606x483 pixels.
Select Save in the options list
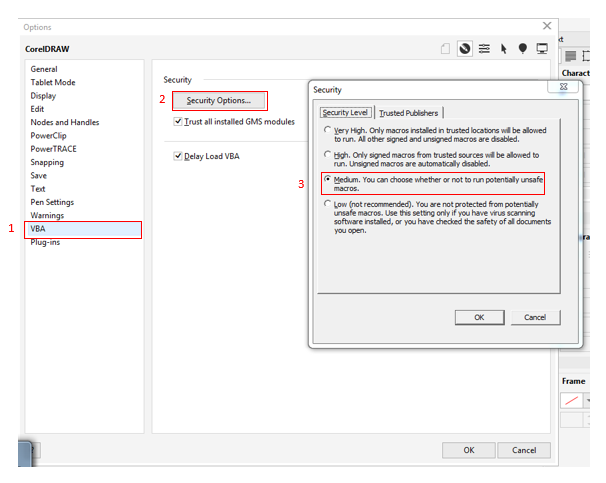tap(39, 175)
